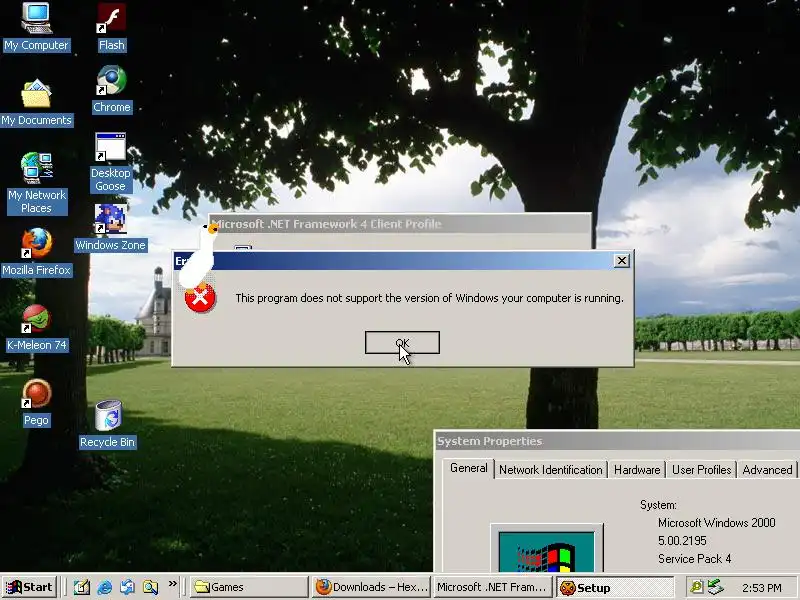800x600 pixels.
Task: Select the My Network Places icon
Action: pyautogui.click(x=37, y=183)
